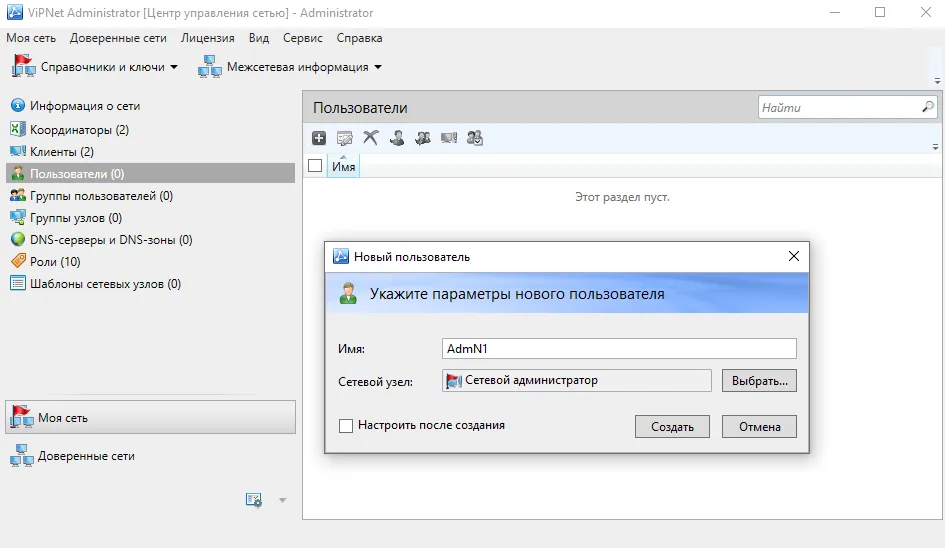Viewport: 945px width, 548px height.
Task: Open Вид menu
Action: pyautogui.click(x=259, y=37)
